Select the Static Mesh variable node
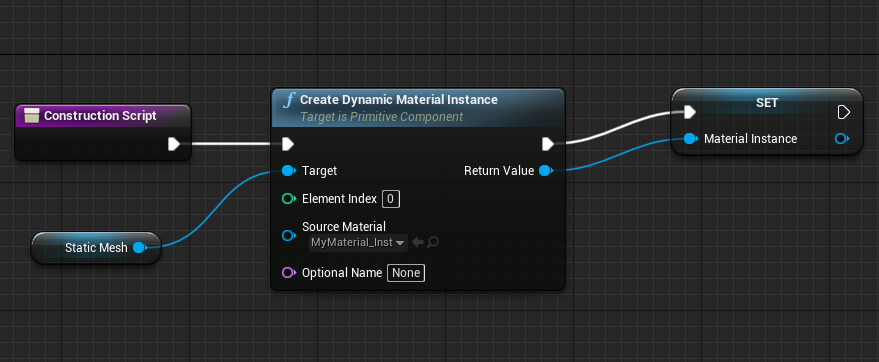The image size is (879, 362). coord(96,248)
